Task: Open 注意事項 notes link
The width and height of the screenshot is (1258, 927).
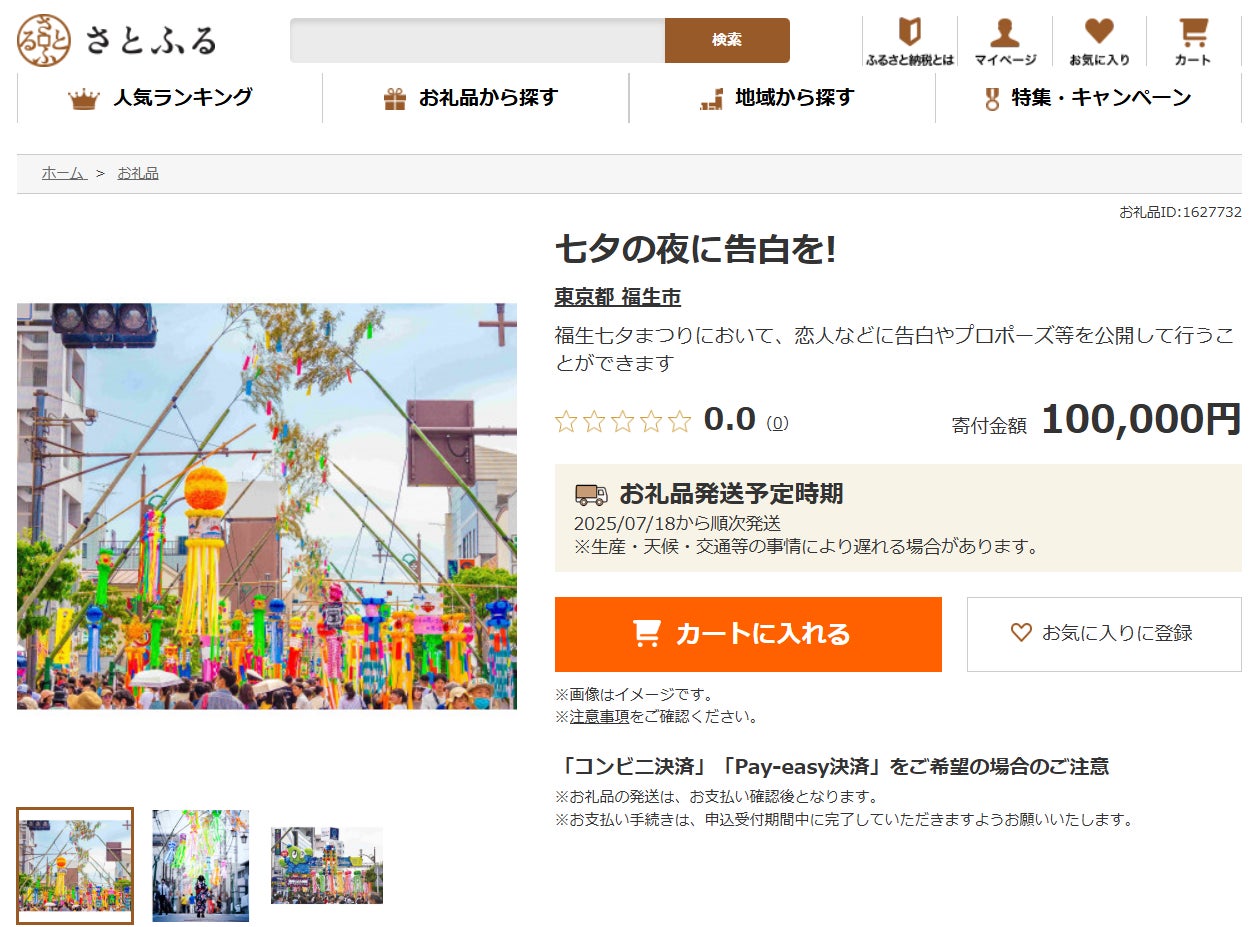Action: 599,716
